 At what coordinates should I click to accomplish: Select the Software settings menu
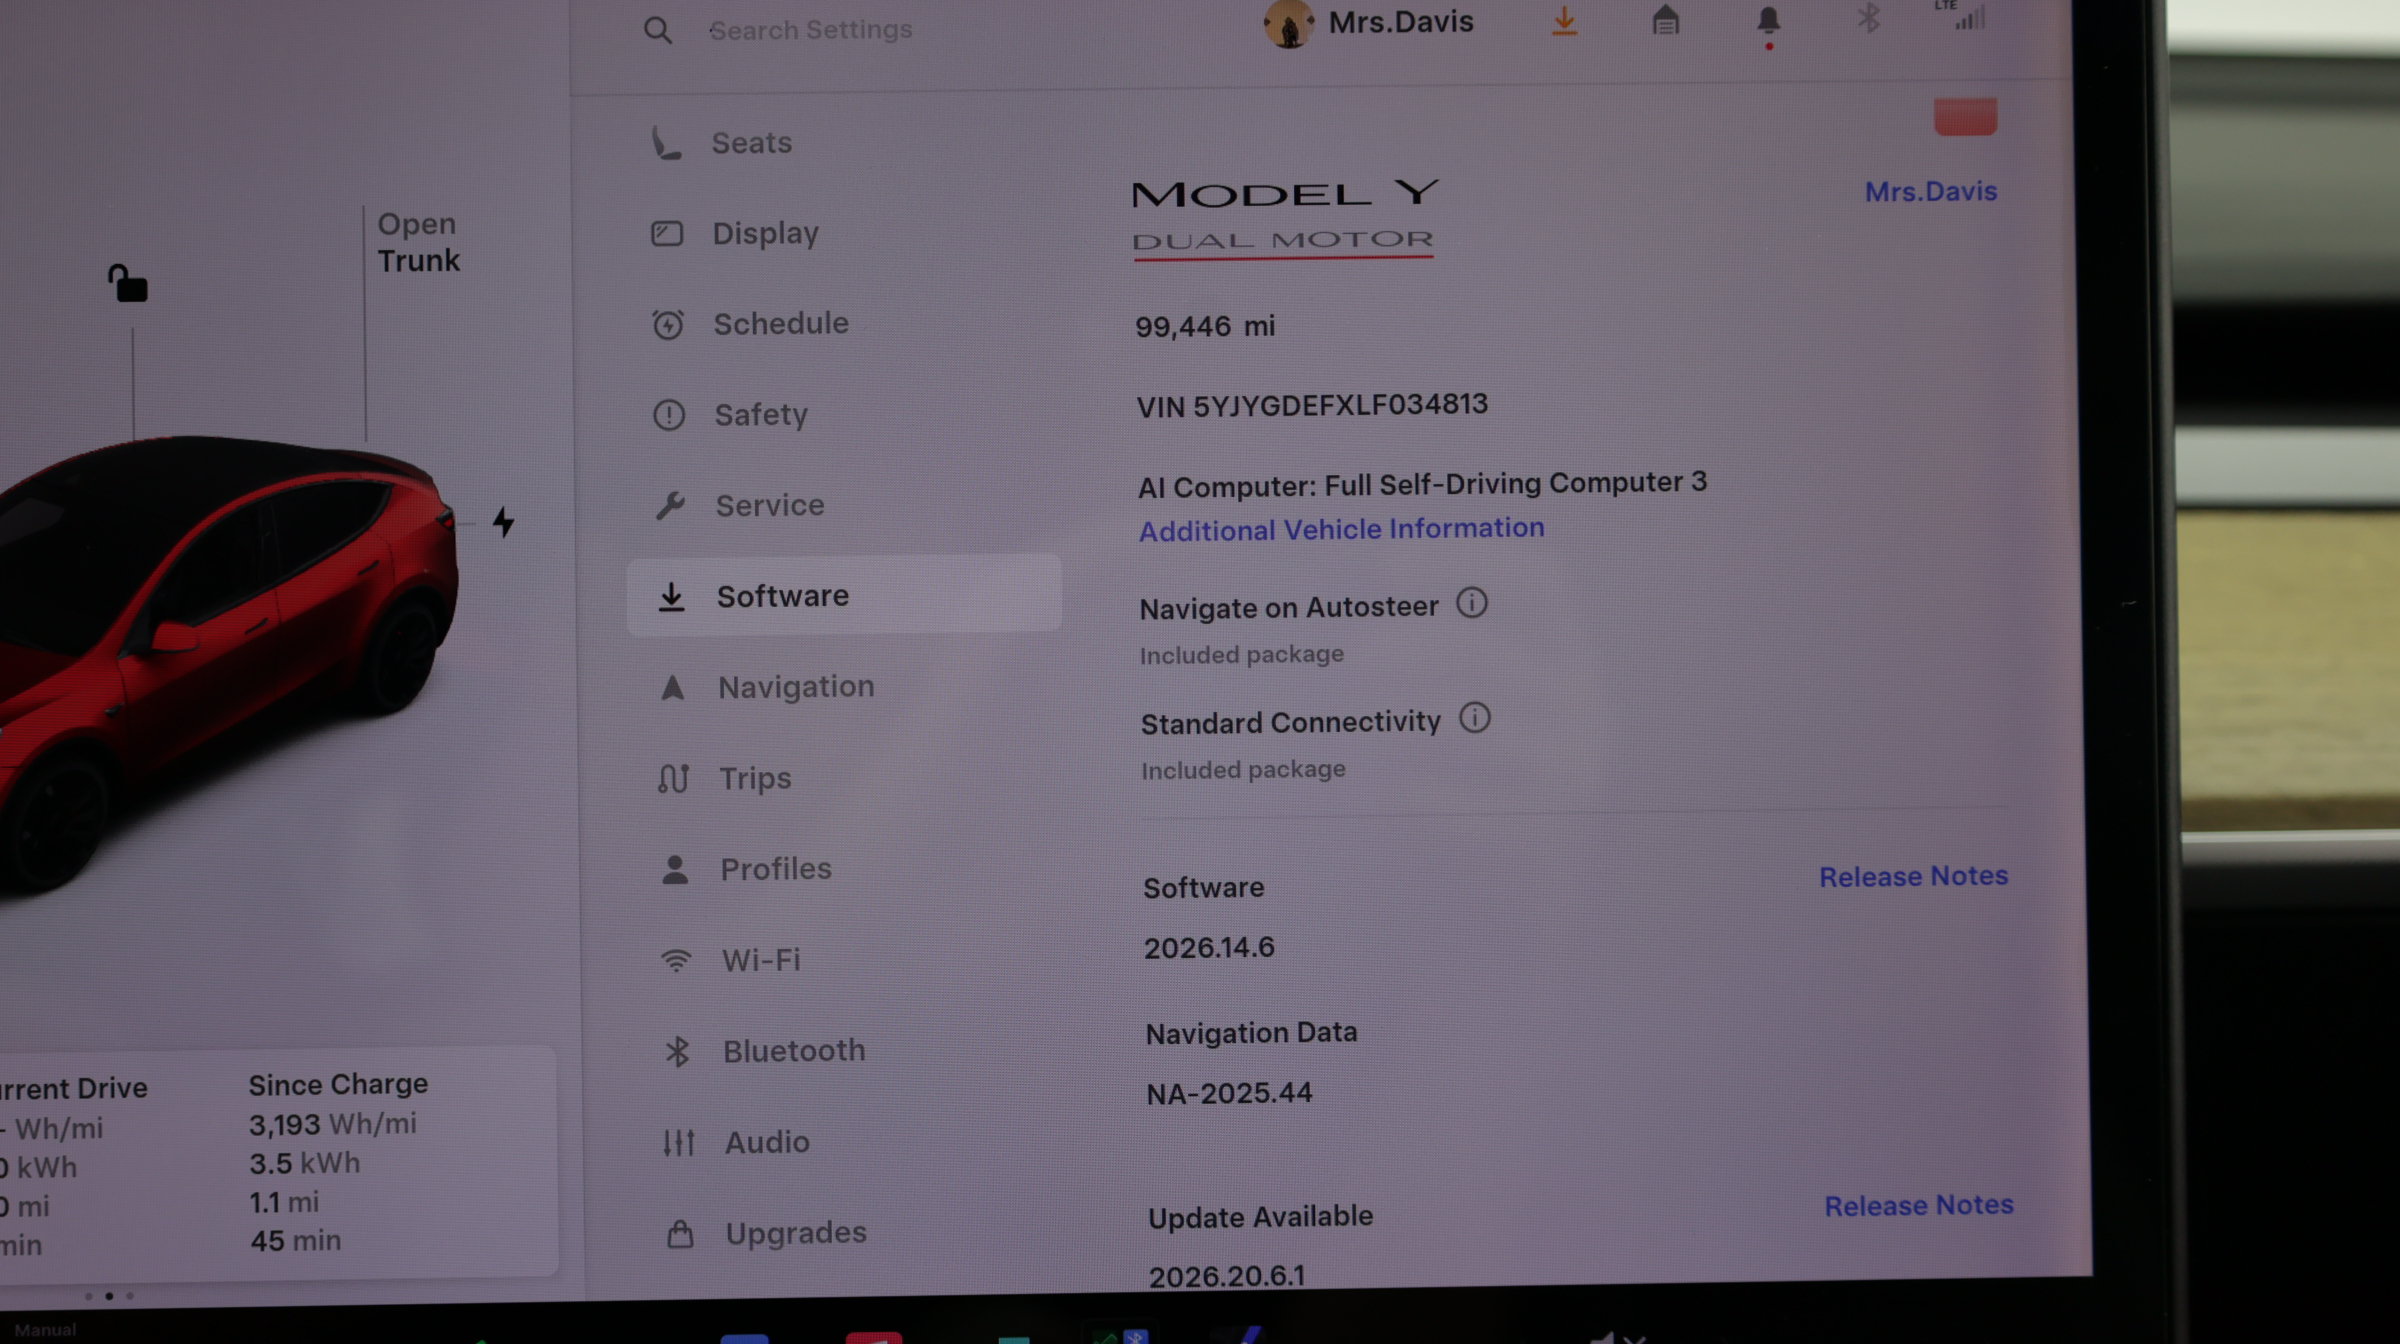pos(845,596)
